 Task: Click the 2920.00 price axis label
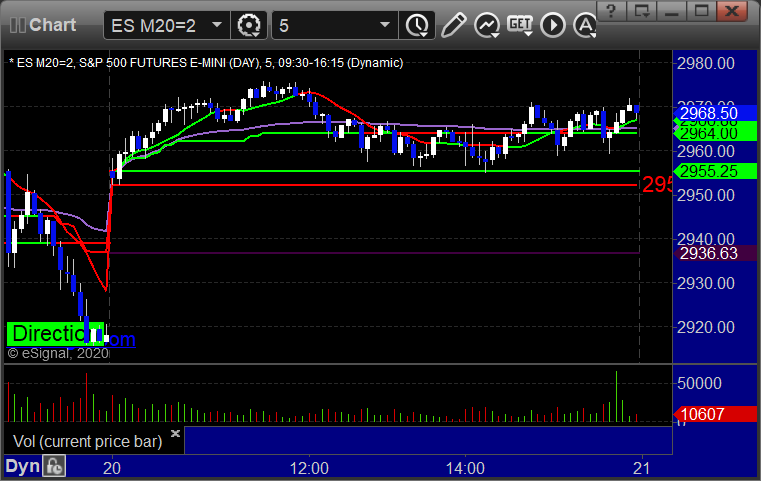tap(706, 327)
